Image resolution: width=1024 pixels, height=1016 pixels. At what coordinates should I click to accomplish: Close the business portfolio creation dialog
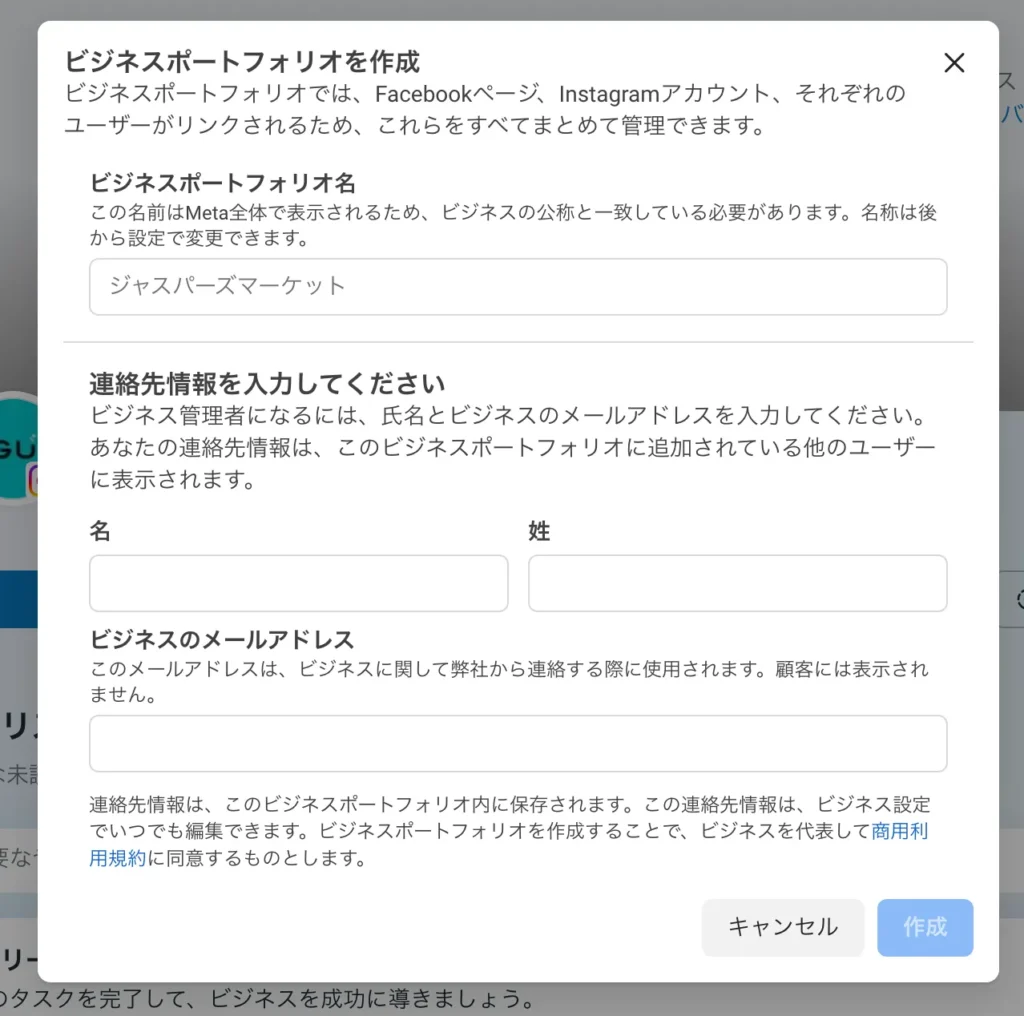tap(954, 63)
